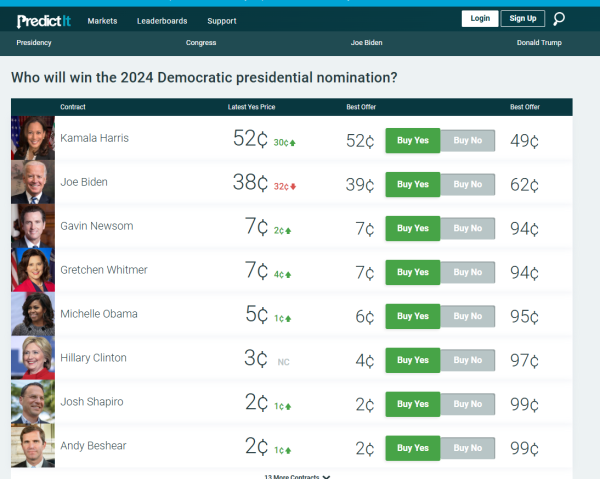Open the Leaderboards menu
600x479 pixels.
pos(162,21)
